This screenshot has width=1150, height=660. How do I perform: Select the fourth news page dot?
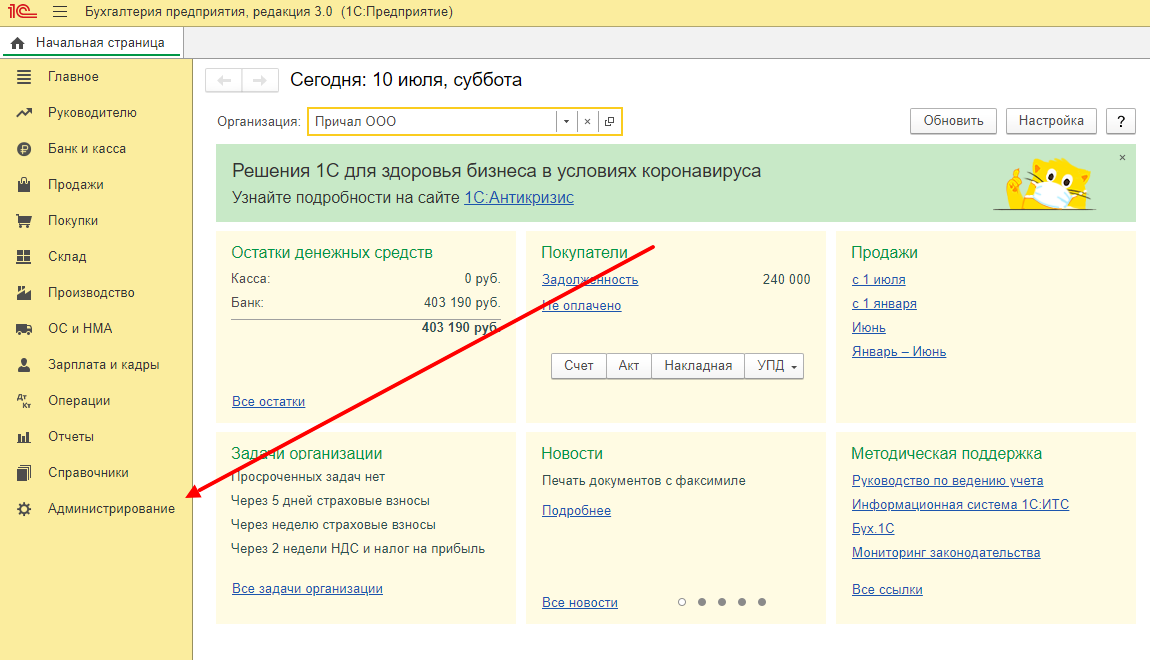pos(741,602)
